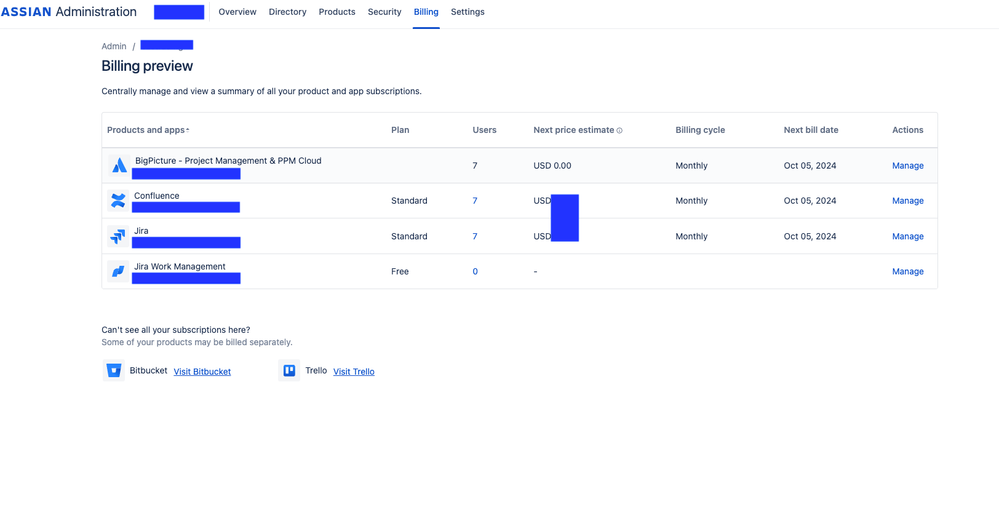
Task: Click the Billing cycle column header
Action: click(x=700, y=130)
